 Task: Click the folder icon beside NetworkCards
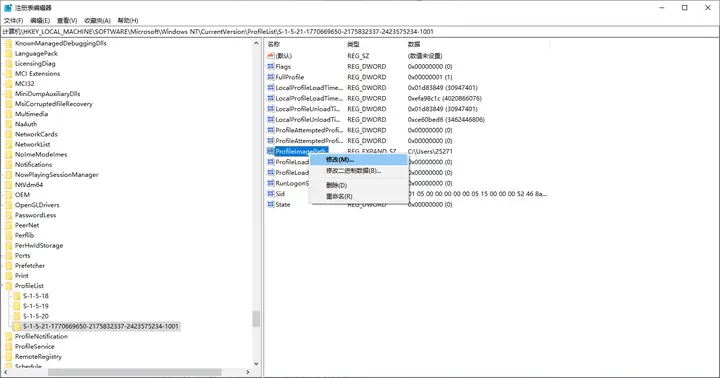coord(9,134)
